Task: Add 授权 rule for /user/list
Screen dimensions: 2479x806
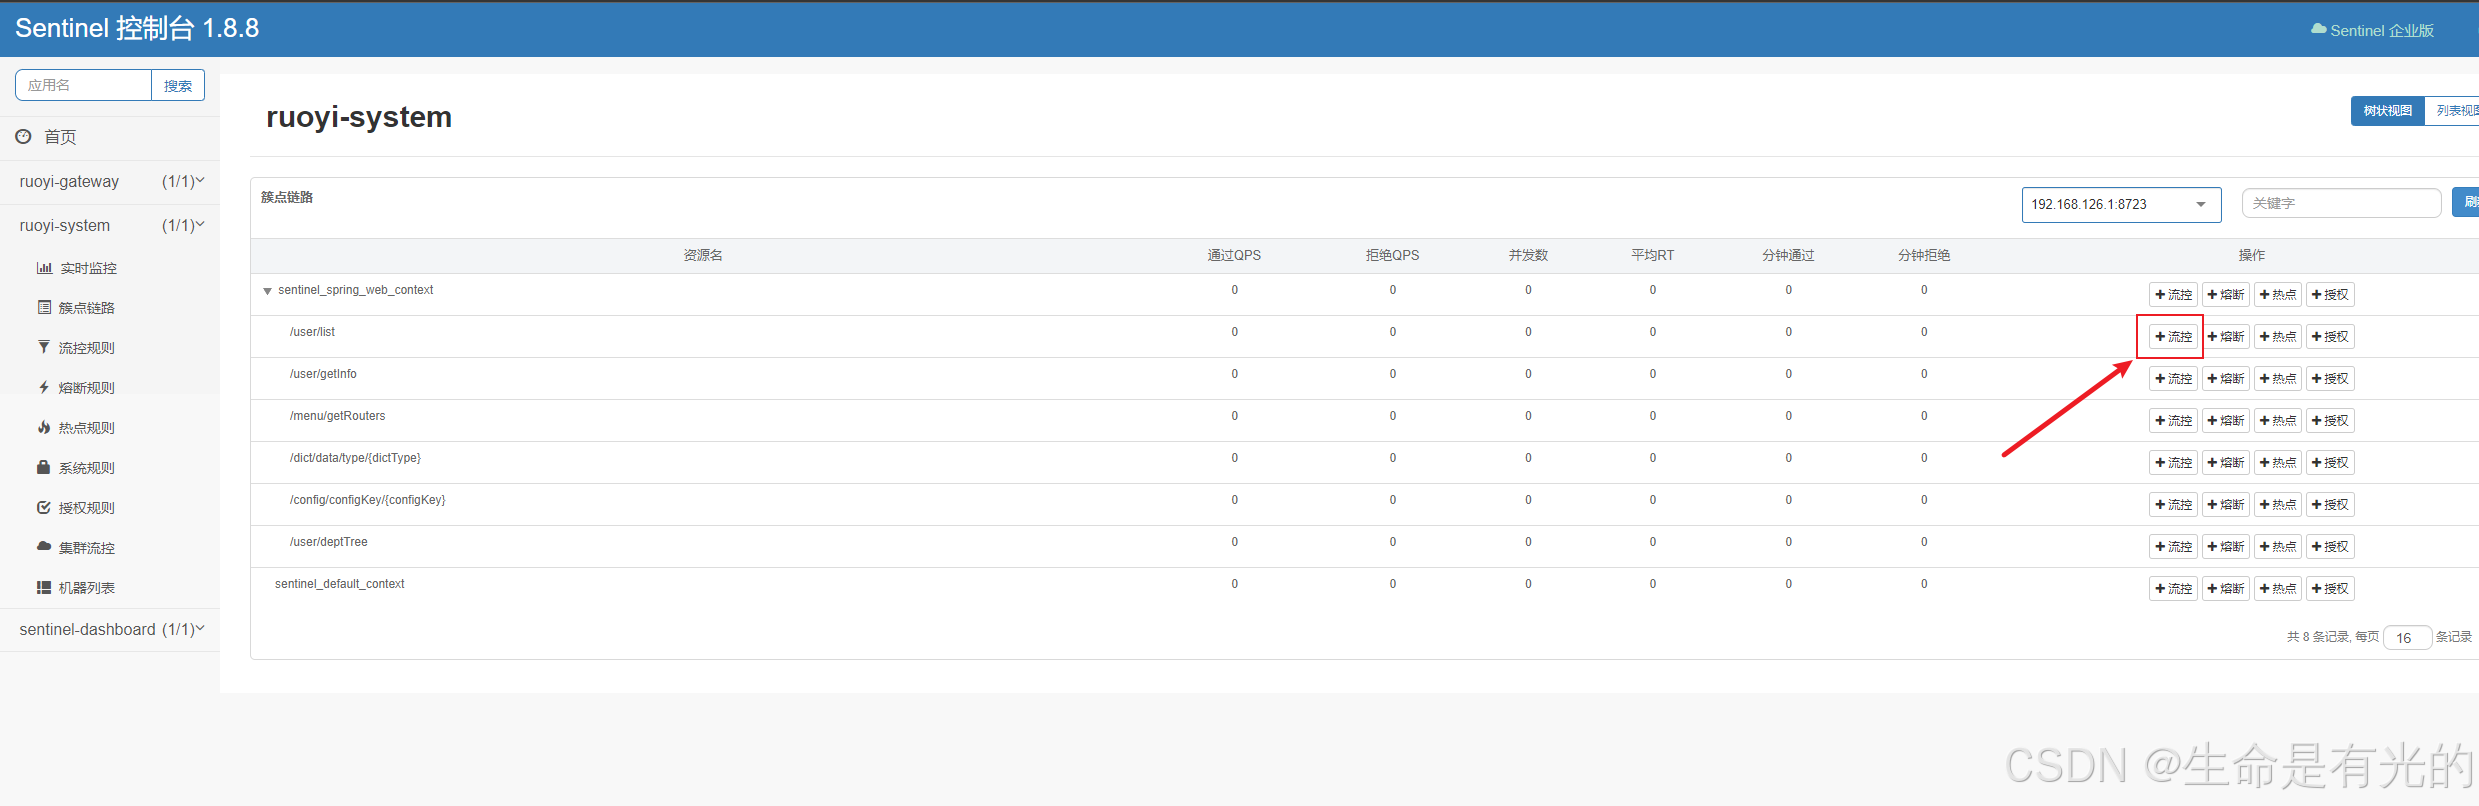Action: click(2330, 337)
